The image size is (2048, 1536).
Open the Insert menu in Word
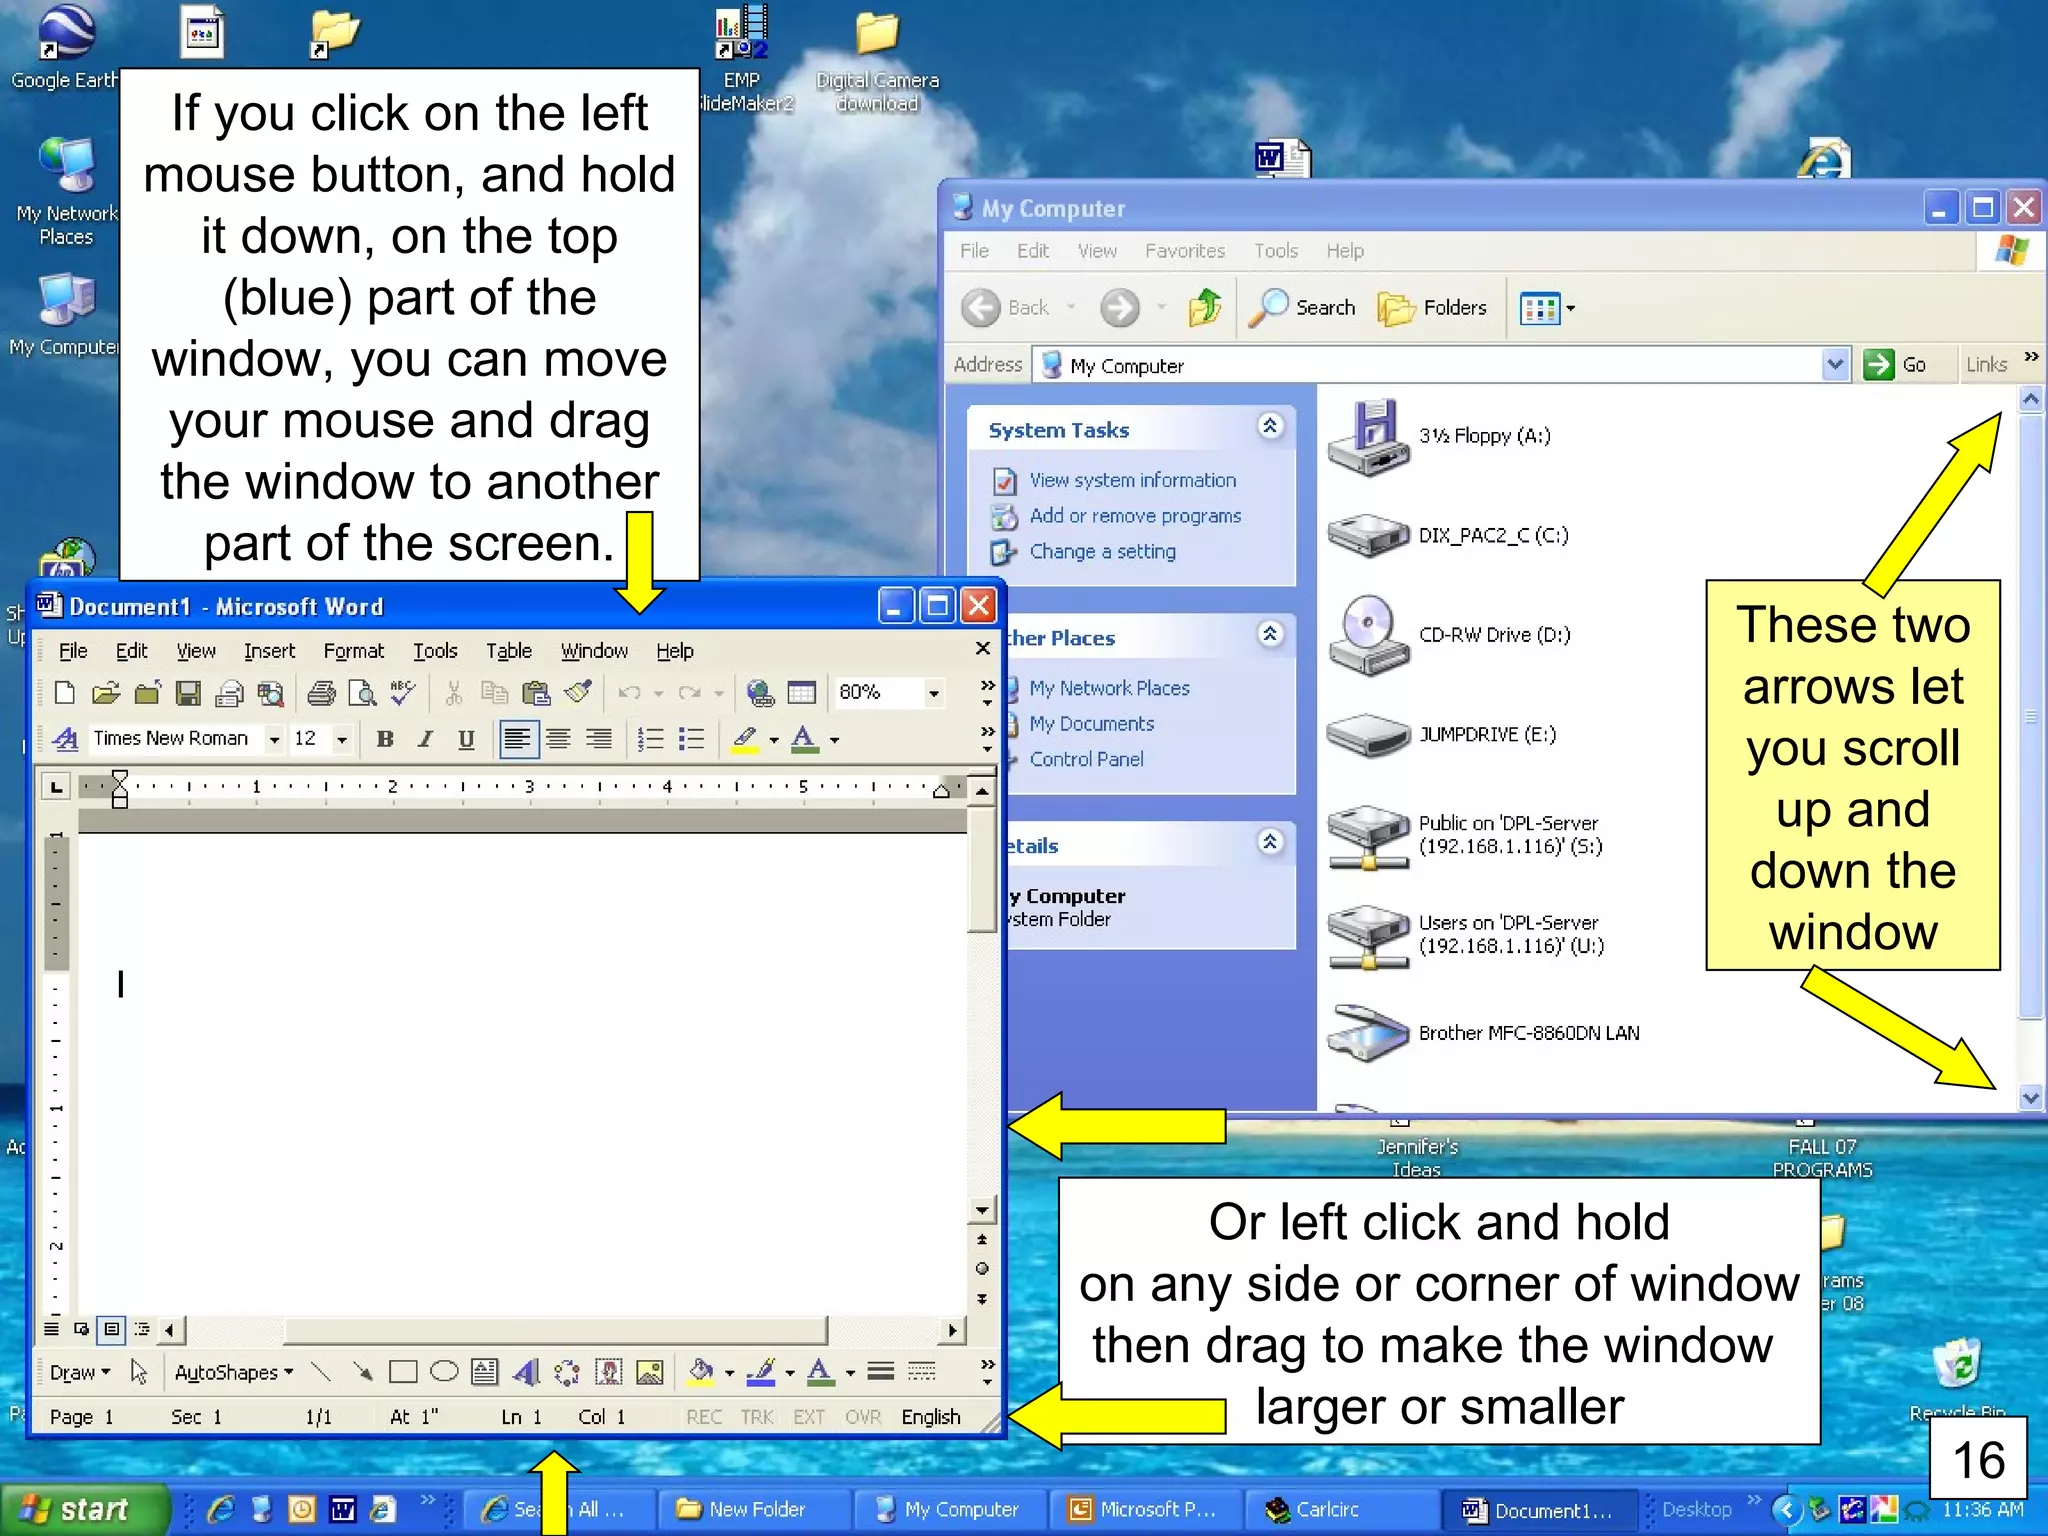(270, 651)
